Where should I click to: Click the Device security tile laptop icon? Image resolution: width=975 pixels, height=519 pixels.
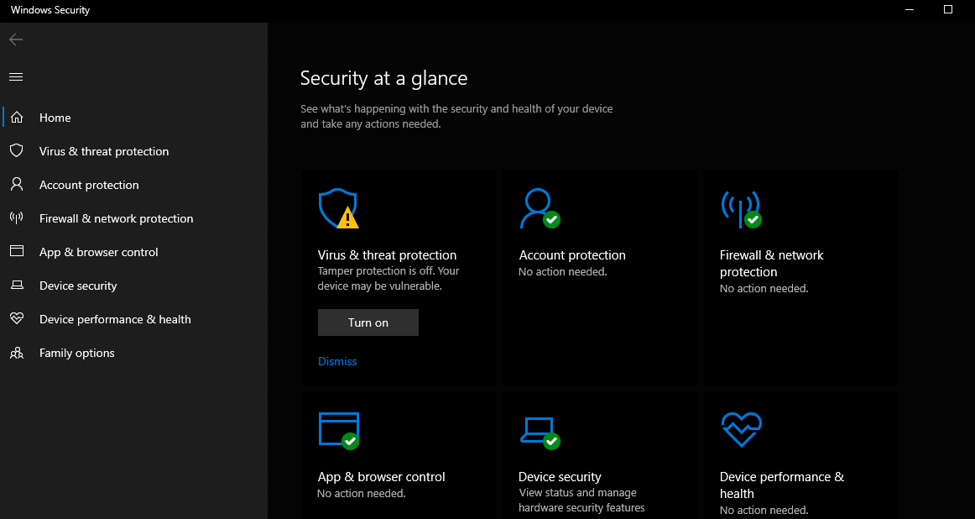[x=539, y=433]
